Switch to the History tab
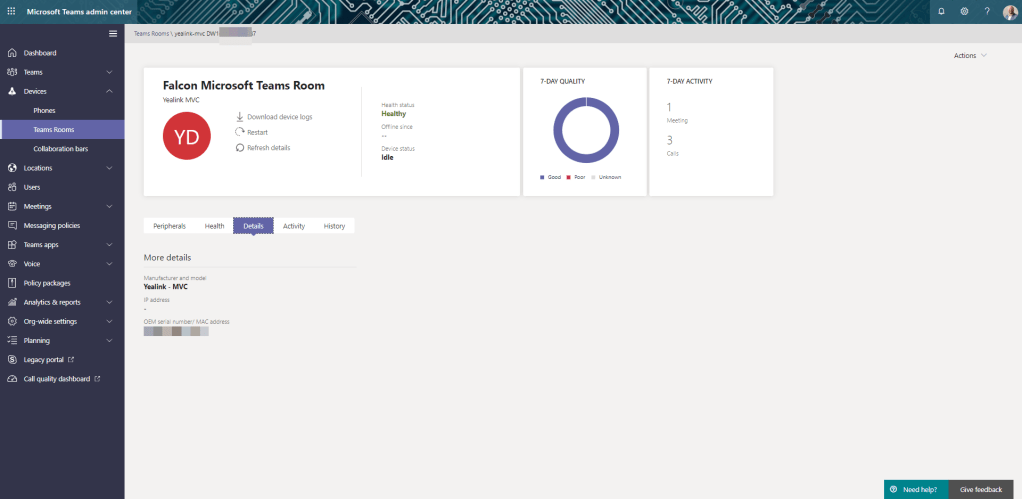The image size is (1022, 499). coord(334,226)
